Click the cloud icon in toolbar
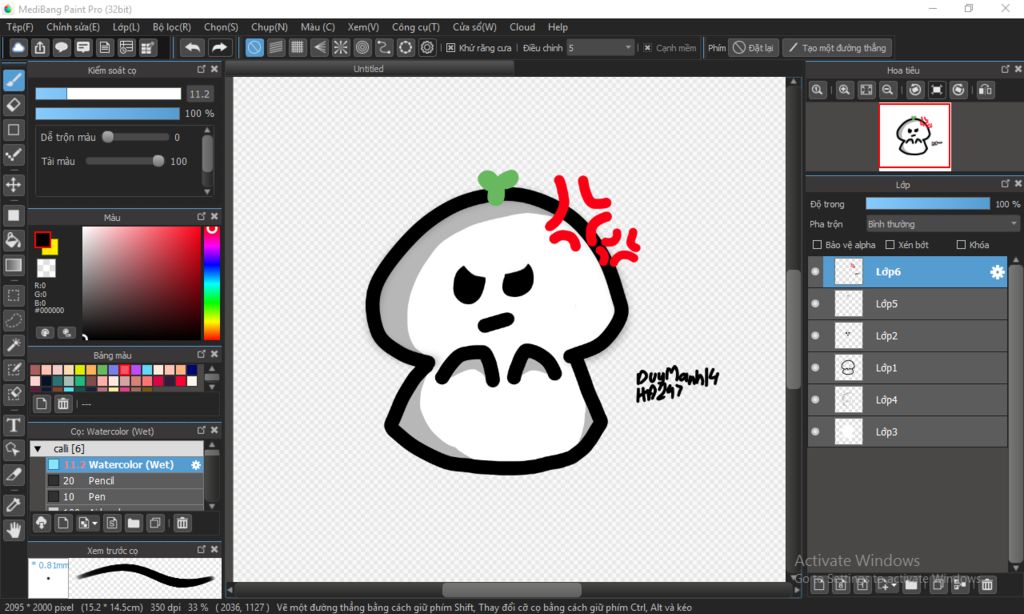The width and height of the screenshot is (1024, 614). tap(18, 48)
